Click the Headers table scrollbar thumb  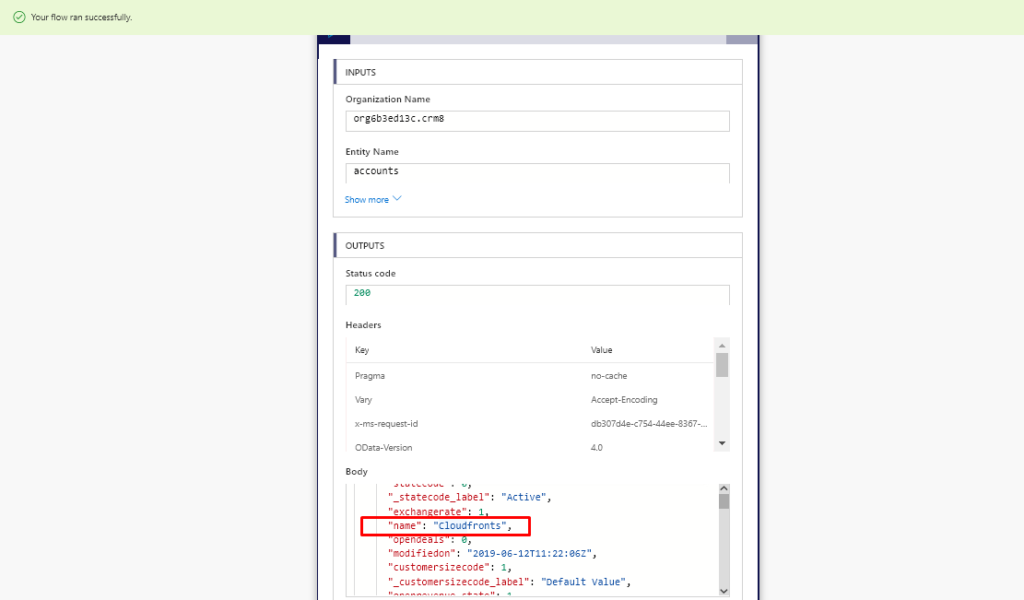722,364
